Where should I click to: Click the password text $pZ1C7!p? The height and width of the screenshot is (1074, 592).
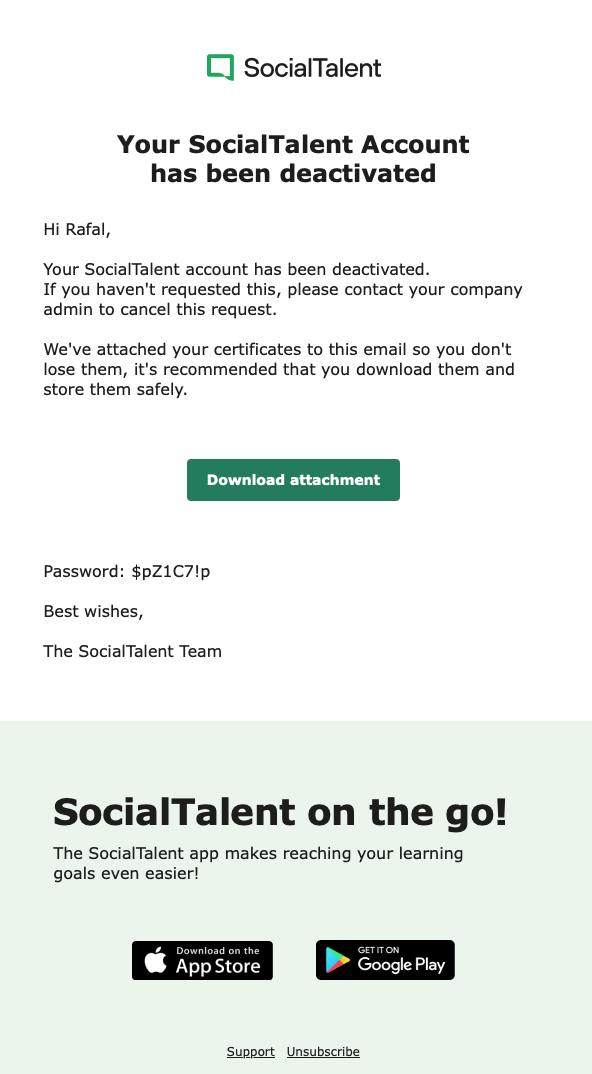[x=171, y=571]
